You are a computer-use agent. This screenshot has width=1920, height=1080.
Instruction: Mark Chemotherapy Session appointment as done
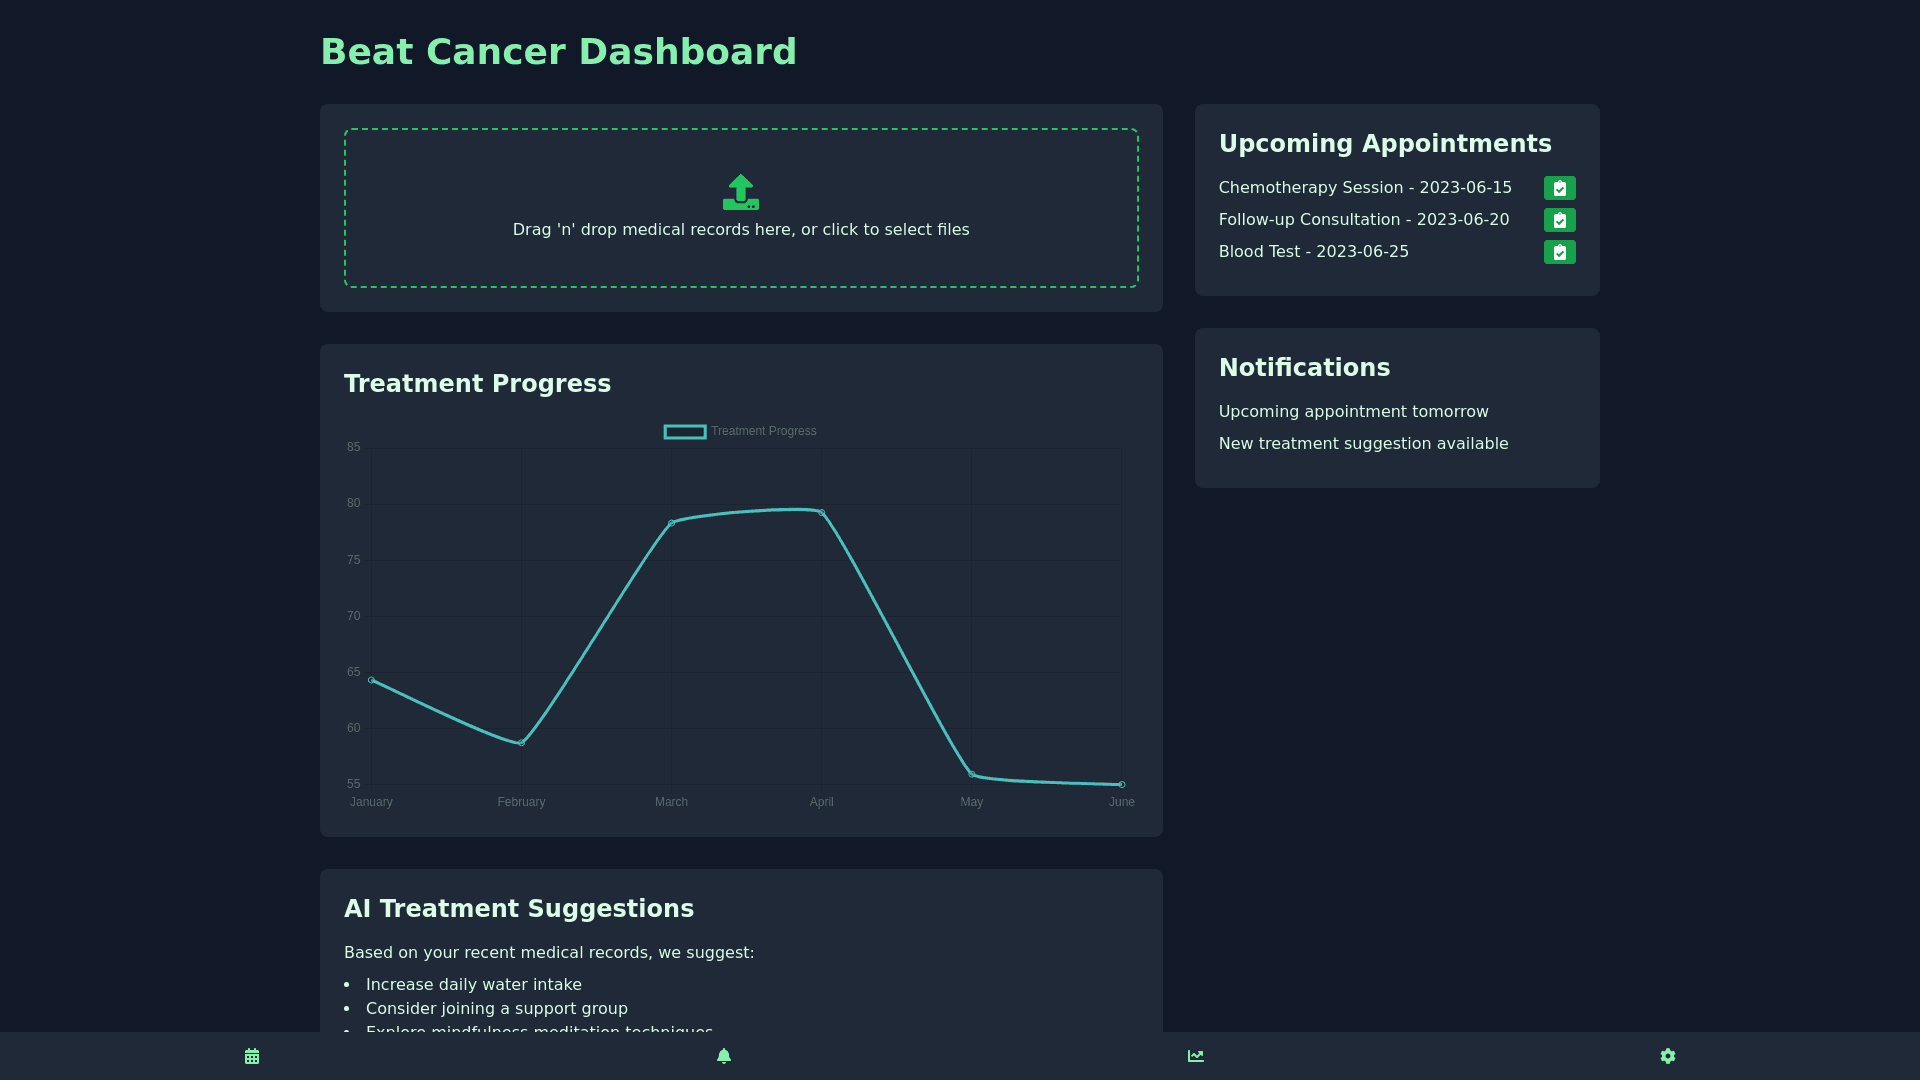click(x=1559, y=188)
